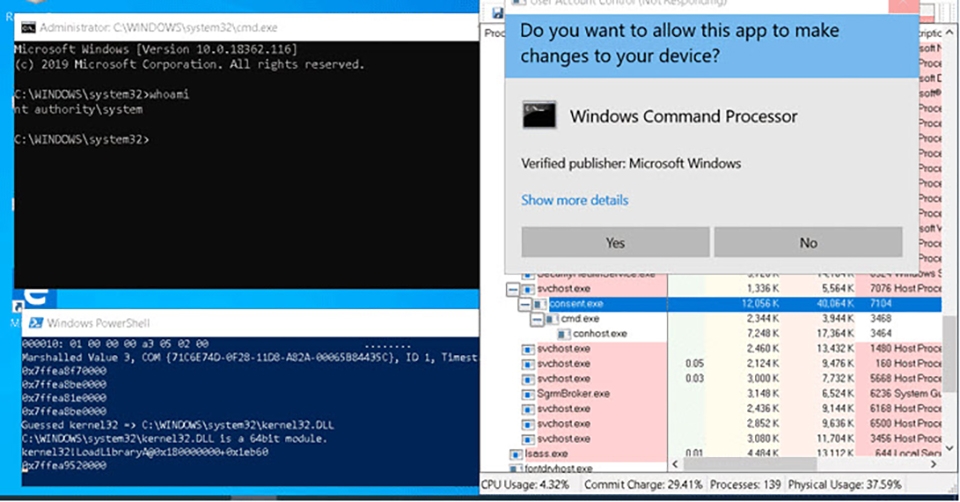This screenshot has width=960, height=502.
Task: Click the fontdrvhost.exe process icon
Action: click(x=516, y=469)
